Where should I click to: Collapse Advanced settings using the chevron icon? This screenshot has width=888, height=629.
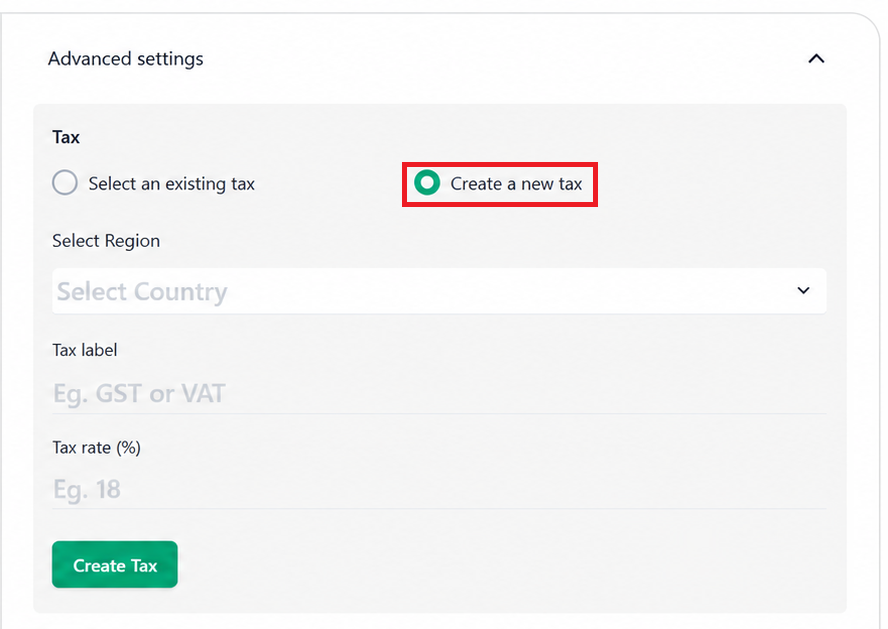(x=816, y=58)
